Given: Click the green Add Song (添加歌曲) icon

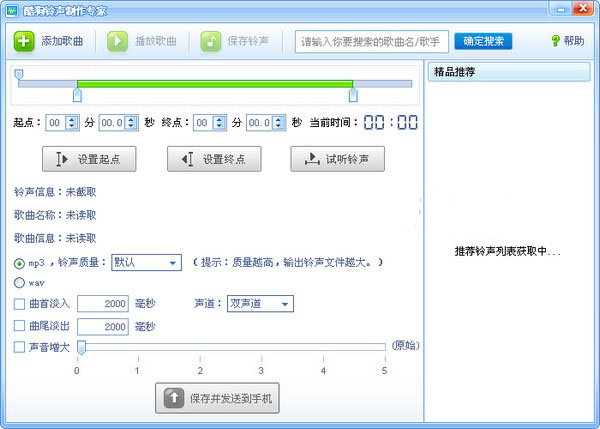Looking at the screenshot, I should click(x=24, y=41).
